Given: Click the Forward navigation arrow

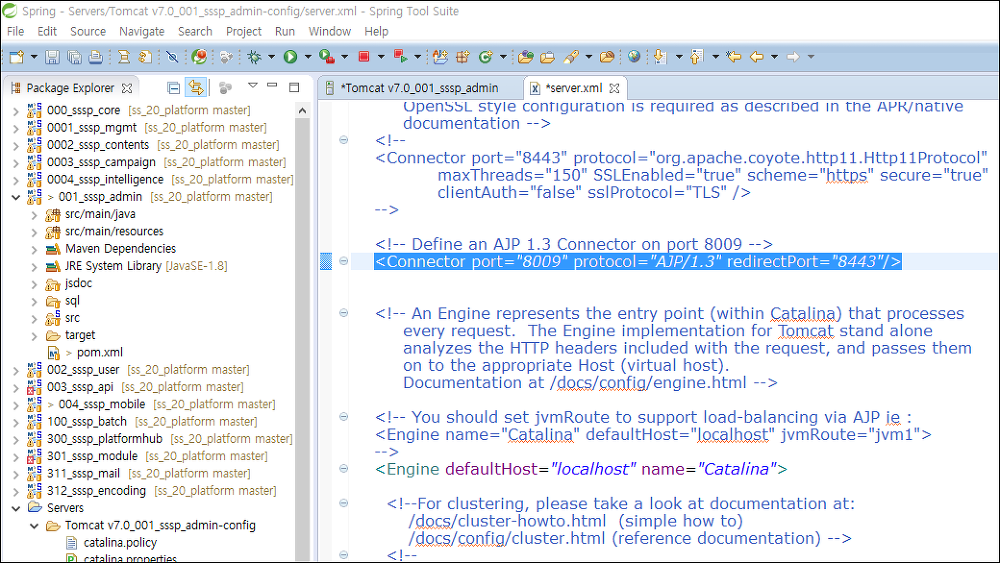Looking at the screenshot, I should coord(793,57).
